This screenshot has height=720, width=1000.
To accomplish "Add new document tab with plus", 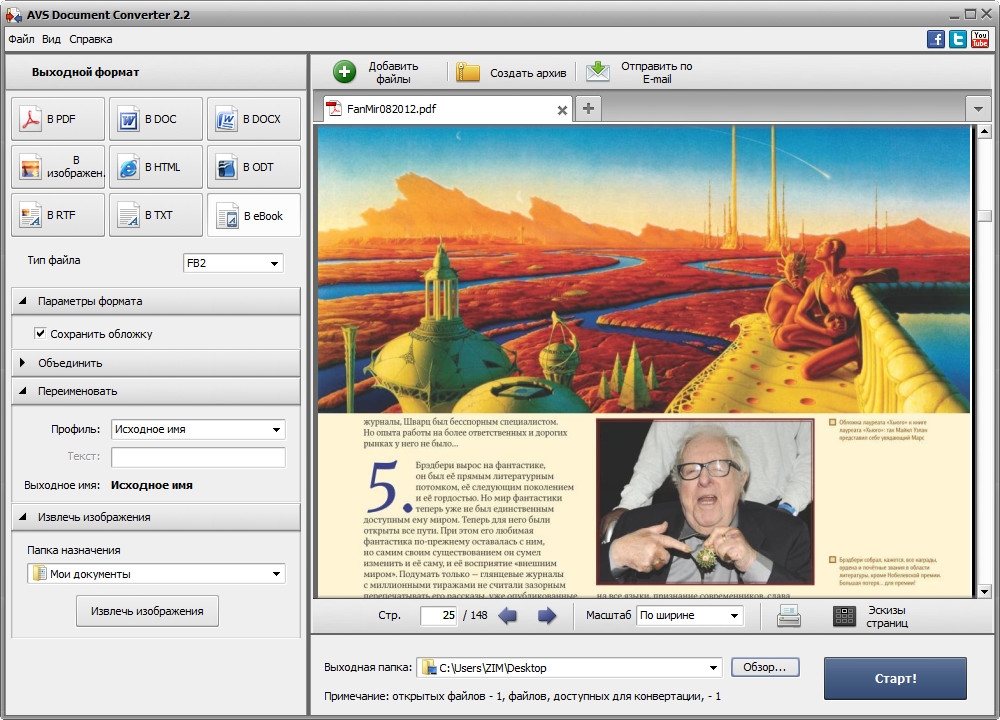I will (588, 108).
